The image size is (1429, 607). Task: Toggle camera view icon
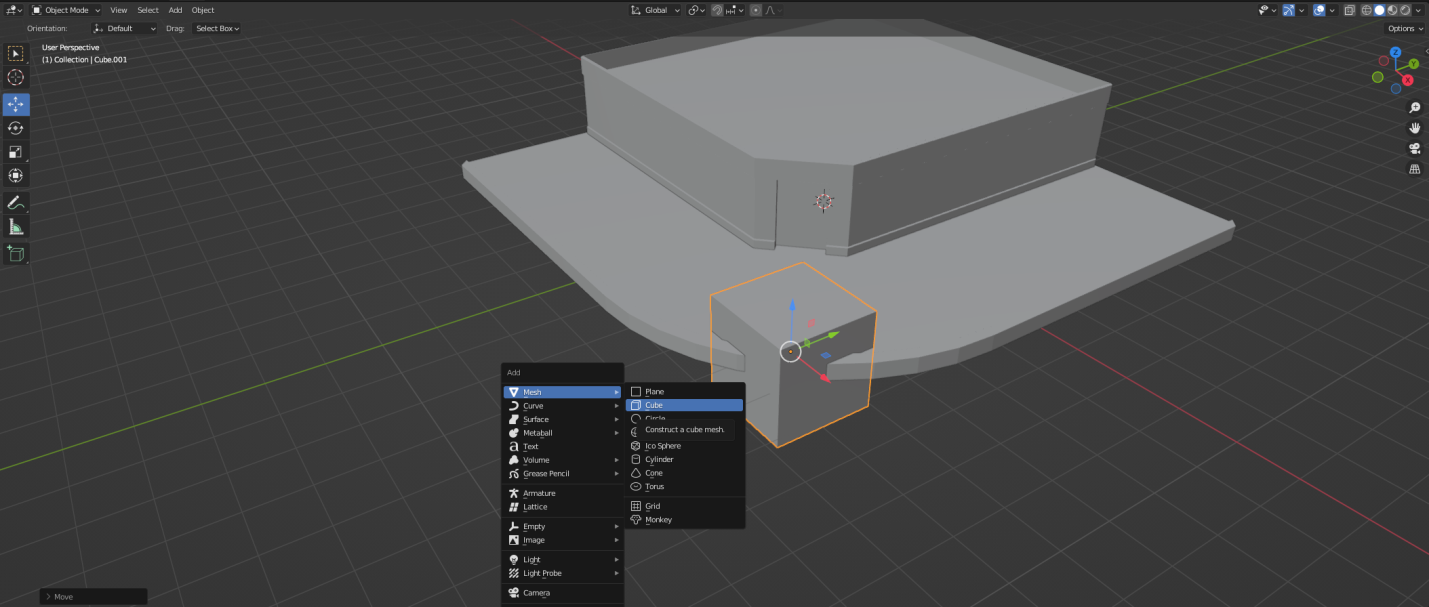pyautogui.click(x=1415, y=149)
